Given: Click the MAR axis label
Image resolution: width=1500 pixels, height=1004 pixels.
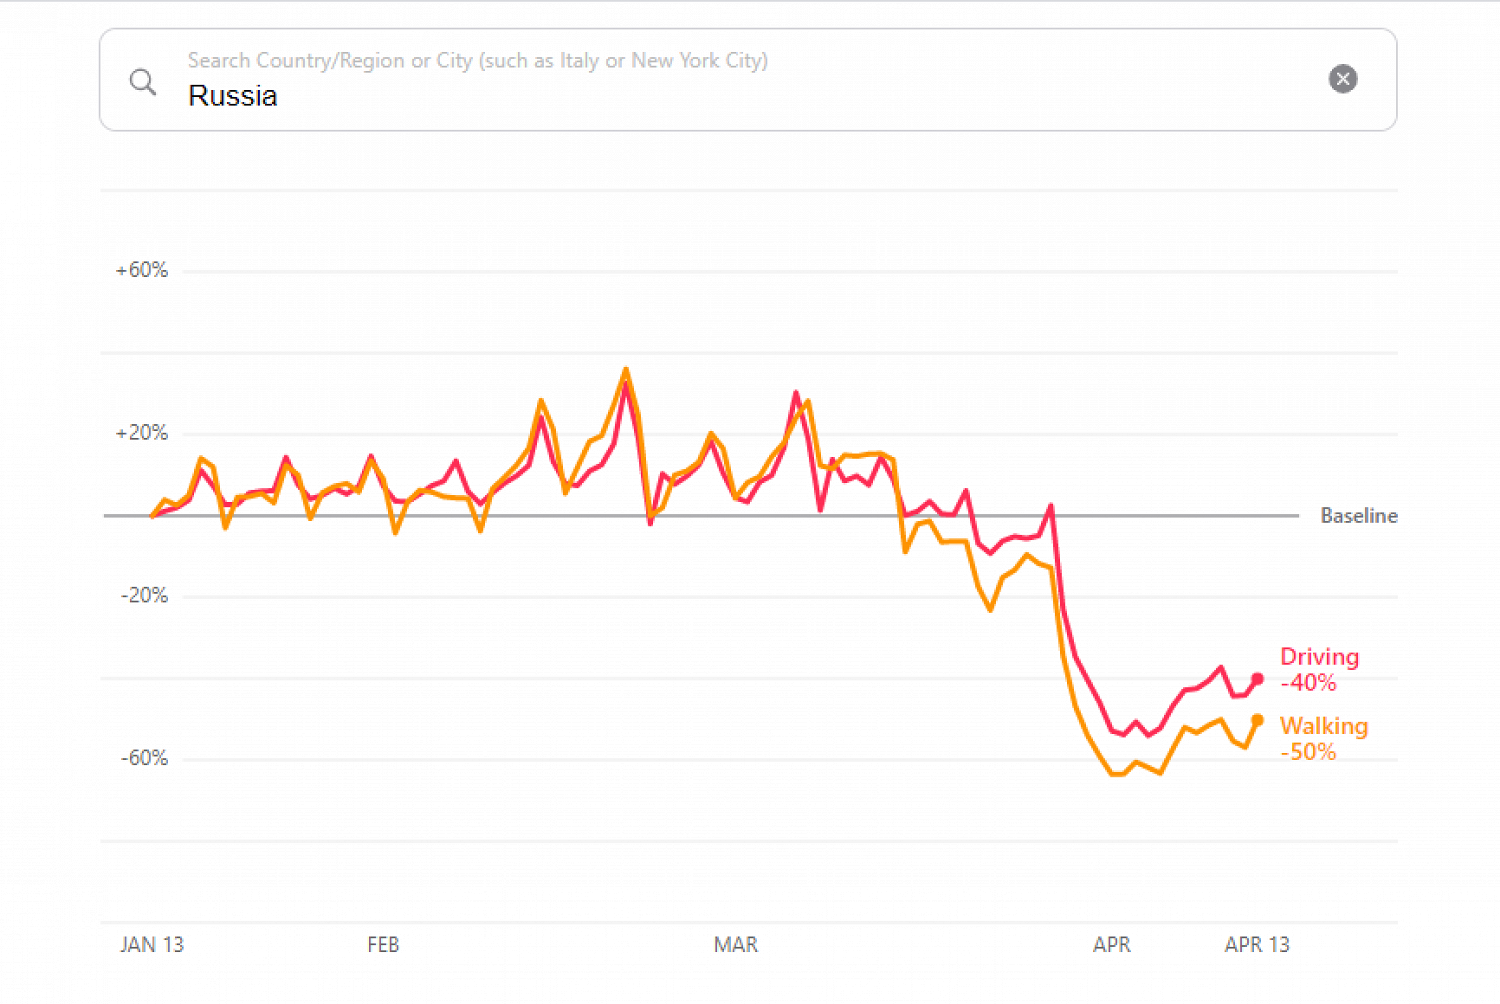Looking at the screenshot, I should pos(736,945).
